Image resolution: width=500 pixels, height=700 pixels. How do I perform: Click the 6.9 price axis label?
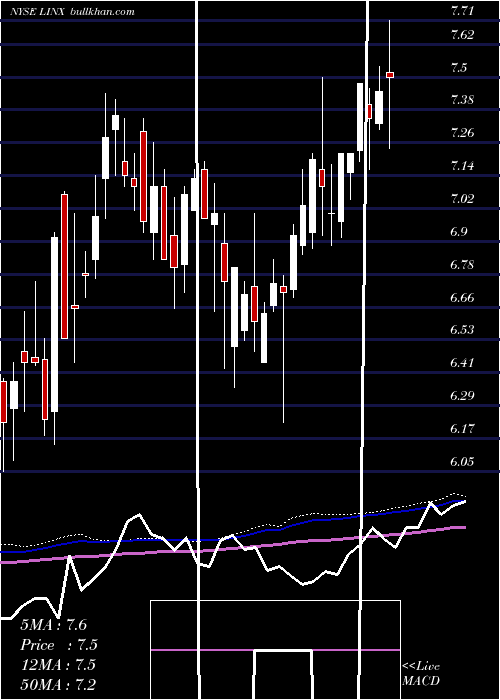pyautogui.click(x=459, y=232)
